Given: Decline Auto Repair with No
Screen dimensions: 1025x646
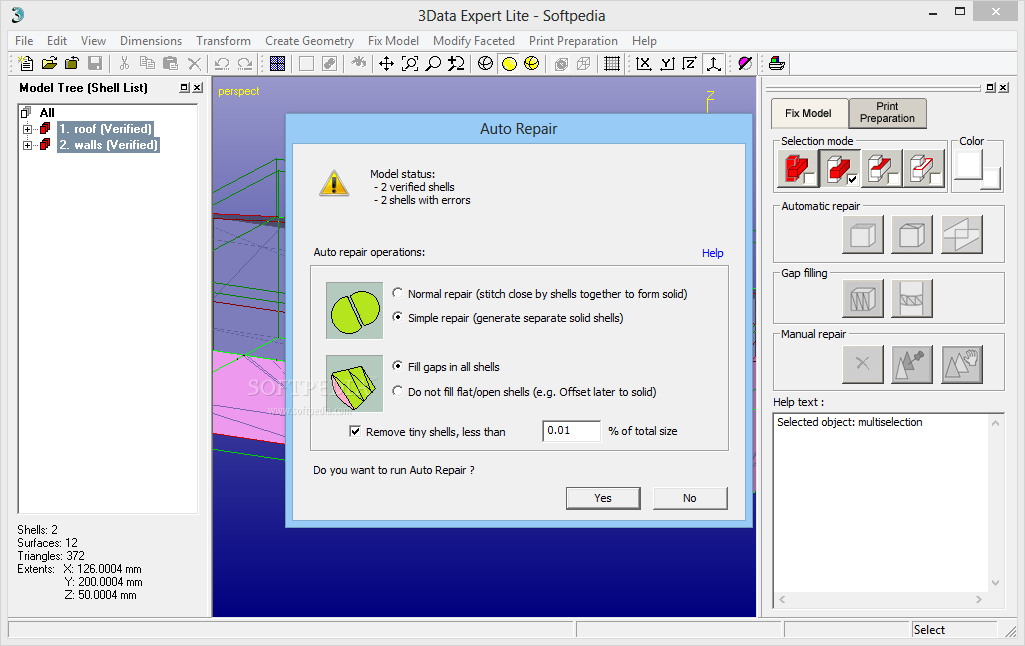Looking at the screenshot, I should pyautogui.click(x=690, y=498).
